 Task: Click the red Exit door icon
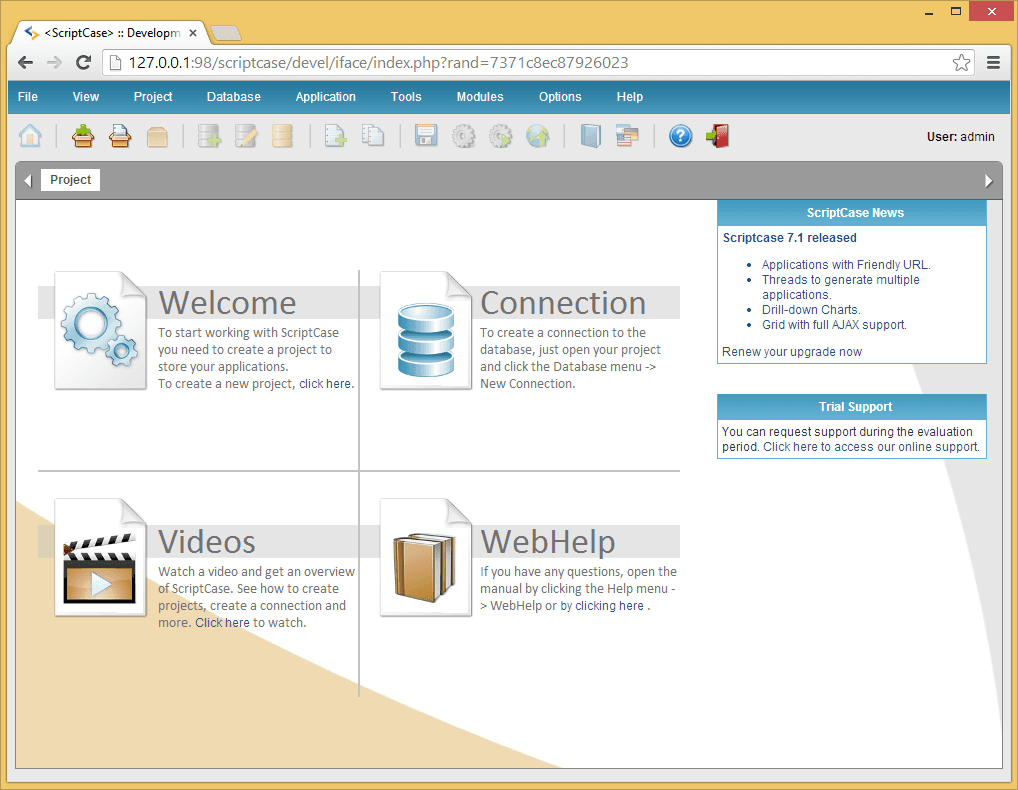point(717,136)
